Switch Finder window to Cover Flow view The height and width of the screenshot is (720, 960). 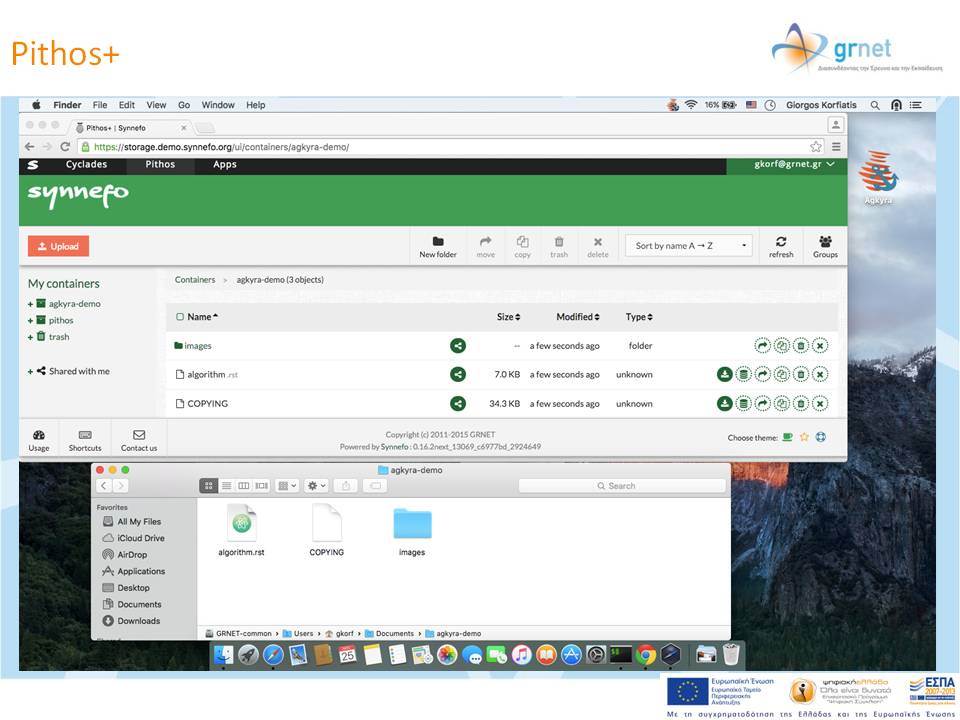261,486
